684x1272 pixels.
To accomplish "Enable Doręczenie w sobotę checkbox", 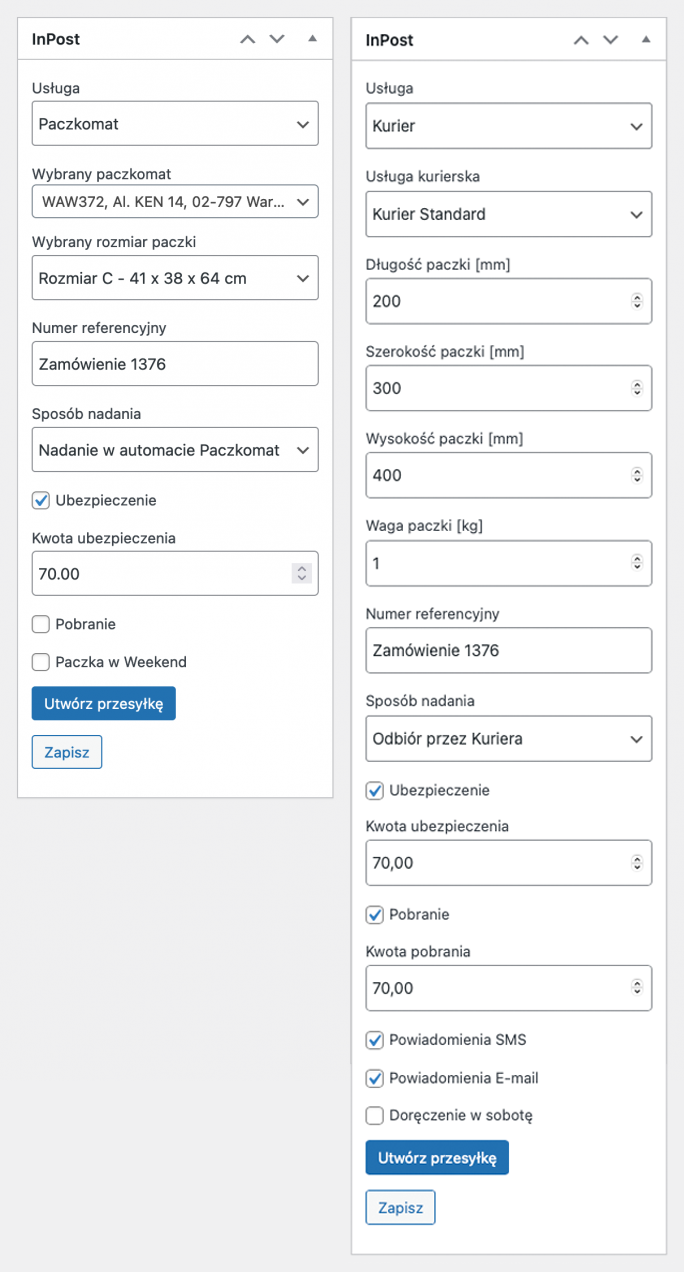I will (x=375, y=1115).
